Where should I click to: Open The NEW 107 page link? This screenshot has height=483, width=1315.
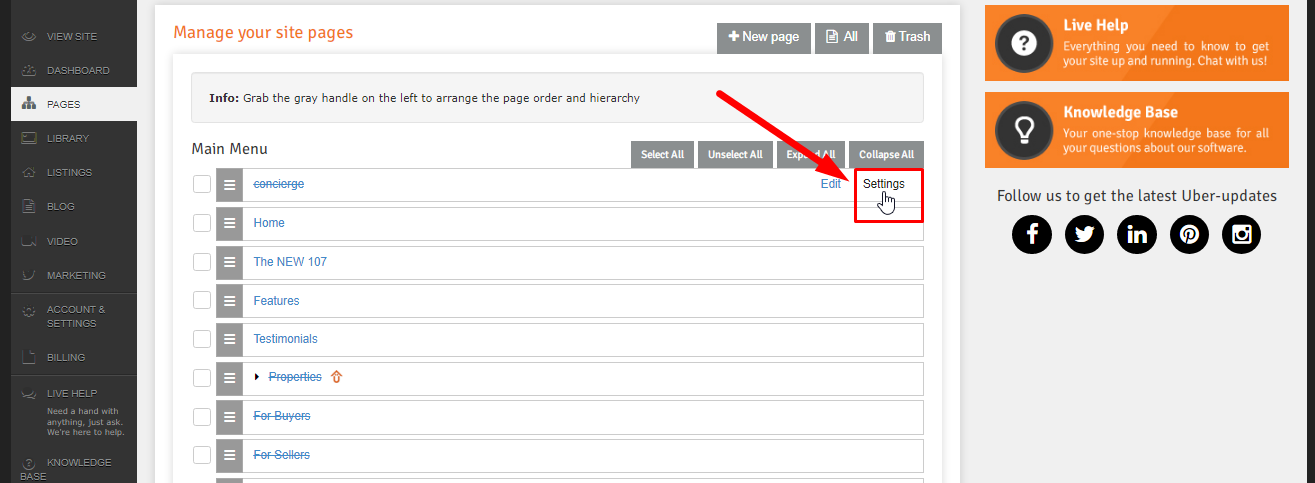click(x=290, y=262)
